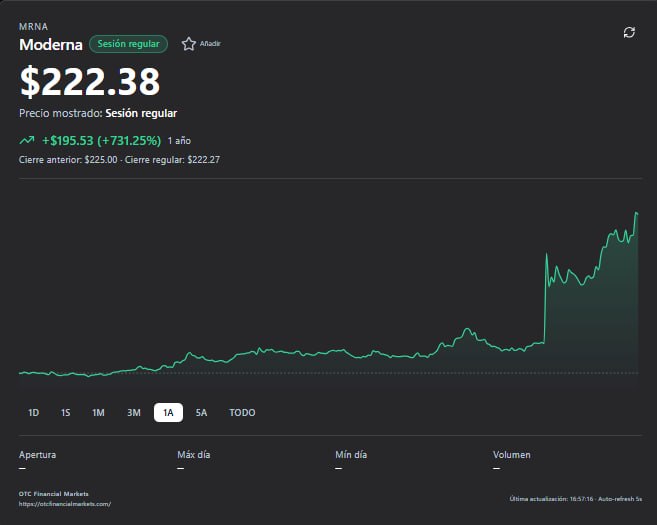Click the '1 año' period label
Viewport: 657px width, 525px height.
point(179,141)
